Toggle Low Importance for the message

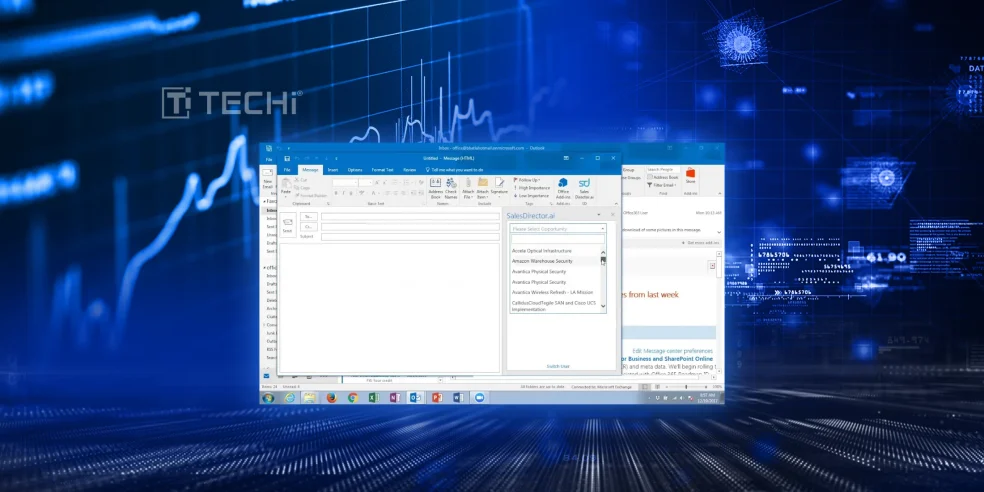(x=531, y=195)
